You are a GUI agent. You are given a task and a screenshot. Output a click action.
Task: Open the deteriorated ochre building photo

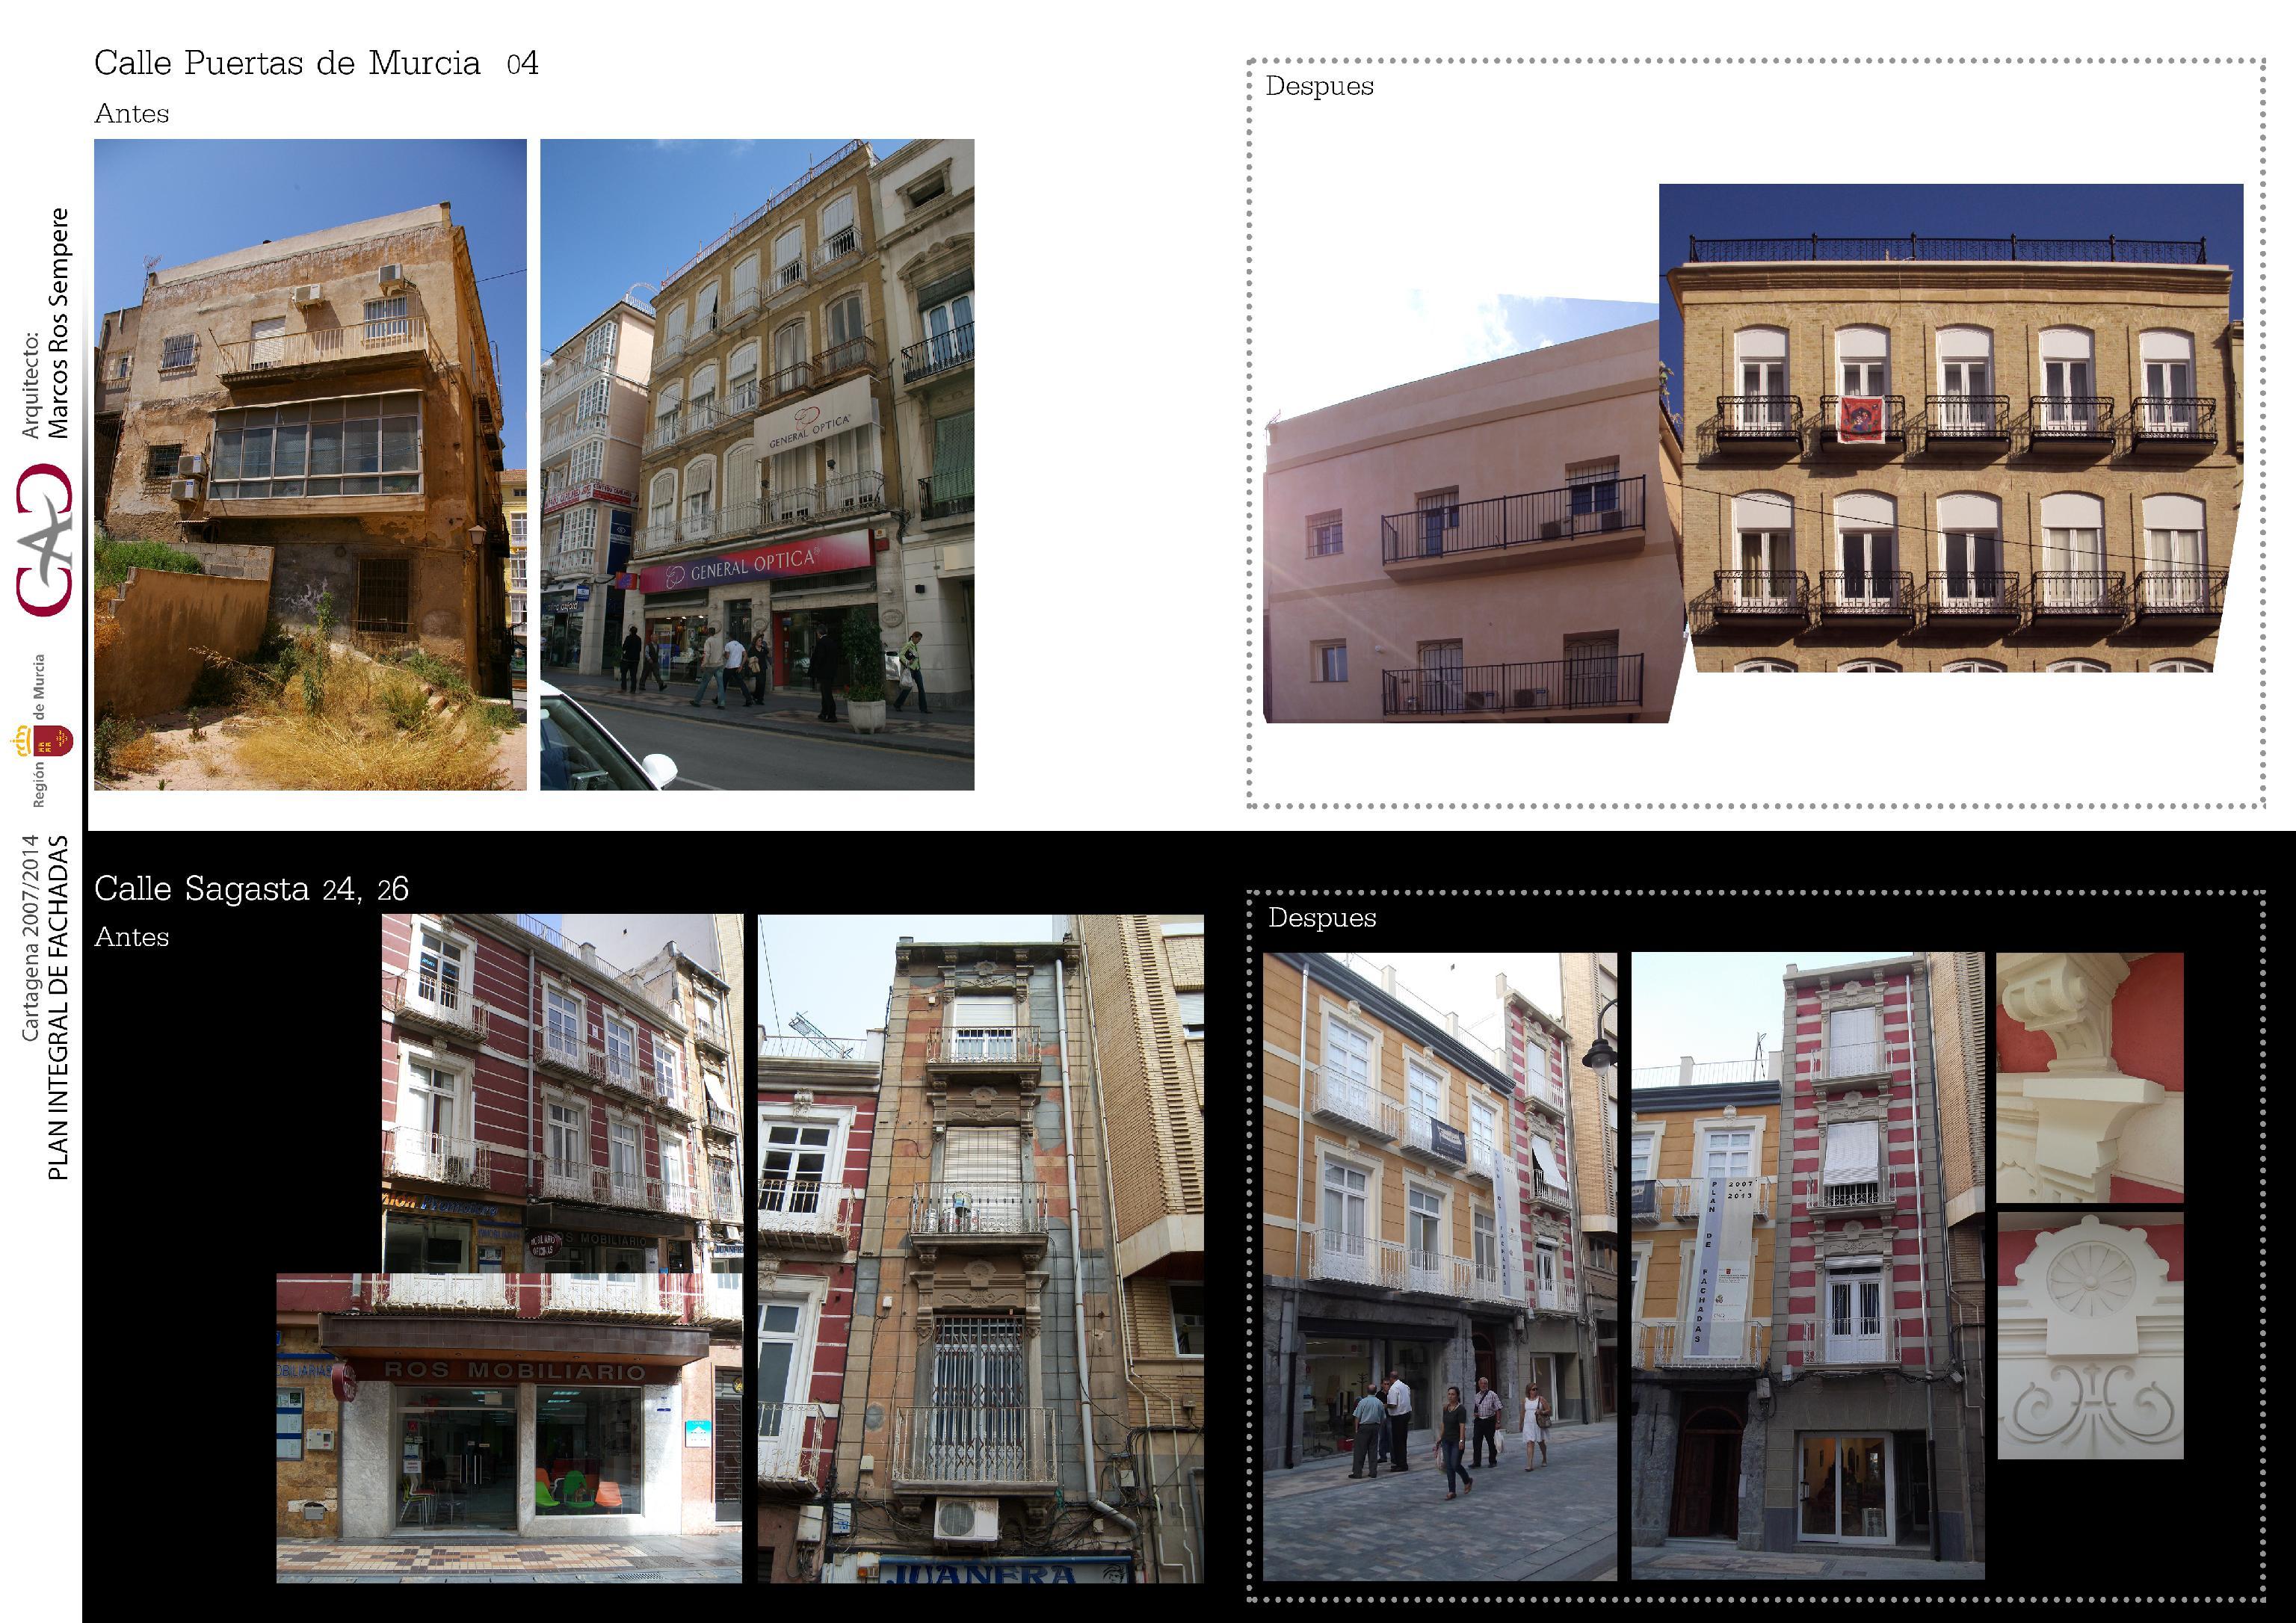point(310,464)
